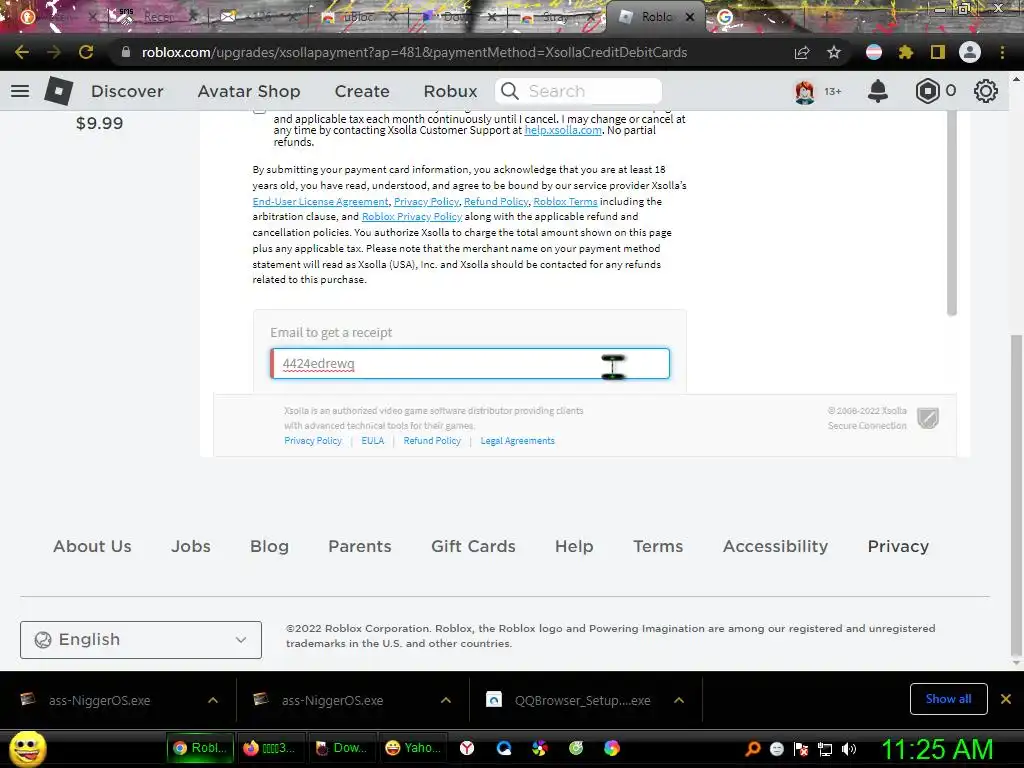Open the Legal Agreements footer link
Viewport: 1024px width, 768px height.
click(x=517, y=441)
